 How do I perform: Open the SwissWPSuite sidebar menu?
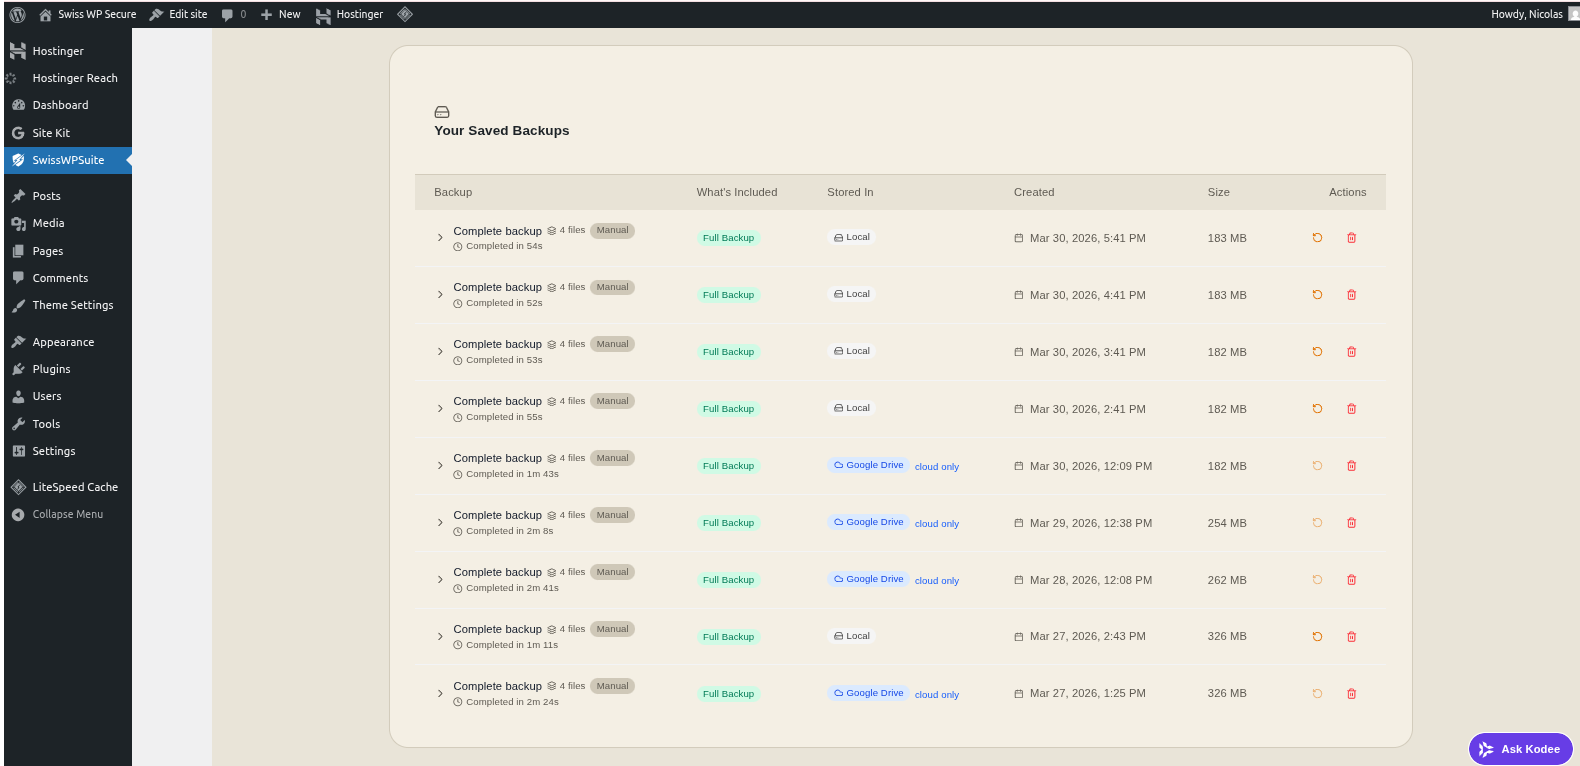coord(68,160)
